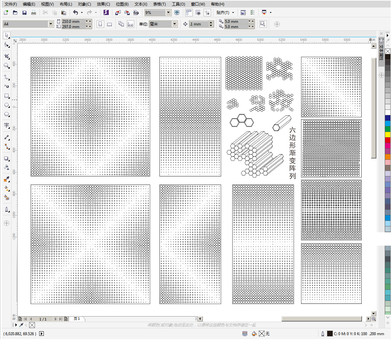Select the Ellipse tool
Screen dimensions: 392x360
coord(7,106)
